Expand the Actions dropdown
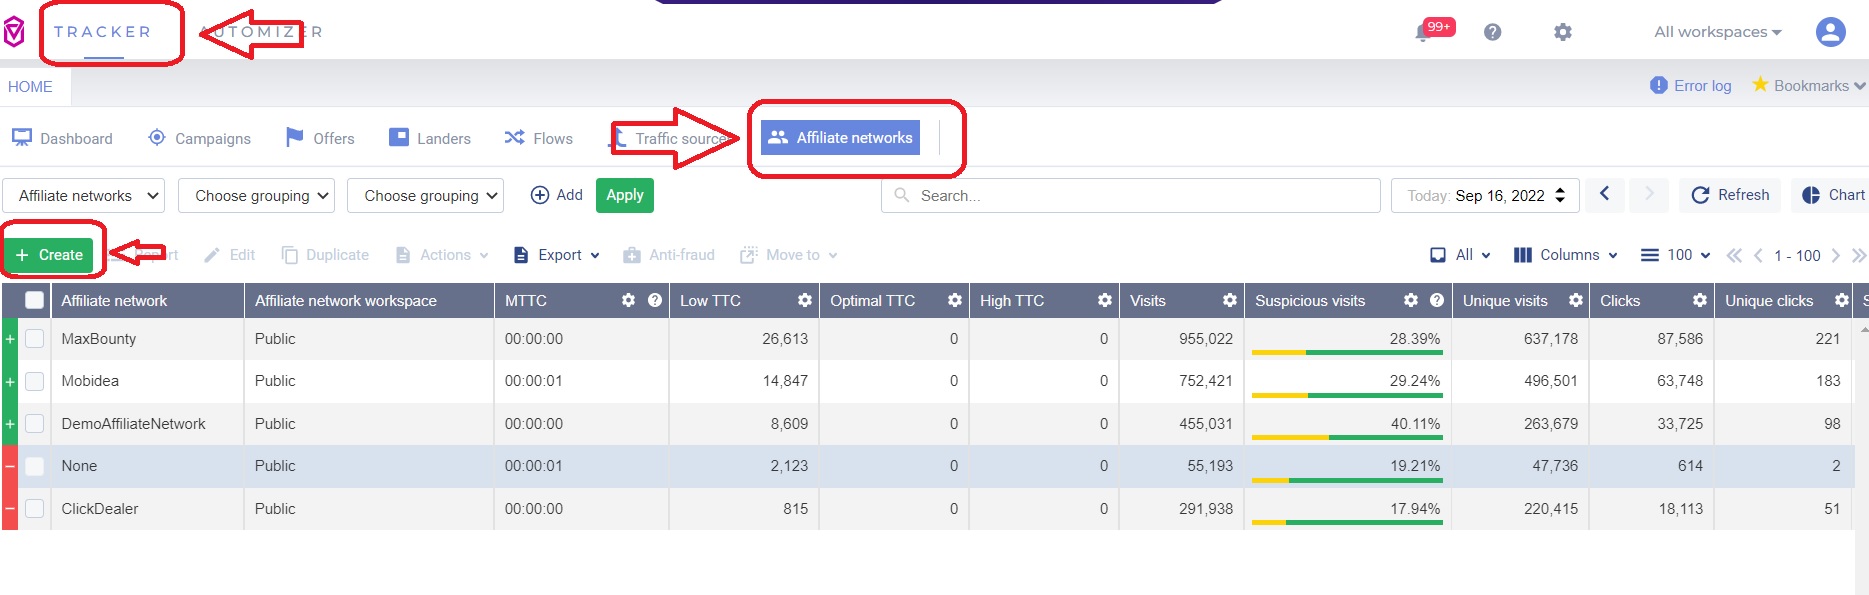The height and width of the screenshot is (595, 1869). click(x=443, y=255)
